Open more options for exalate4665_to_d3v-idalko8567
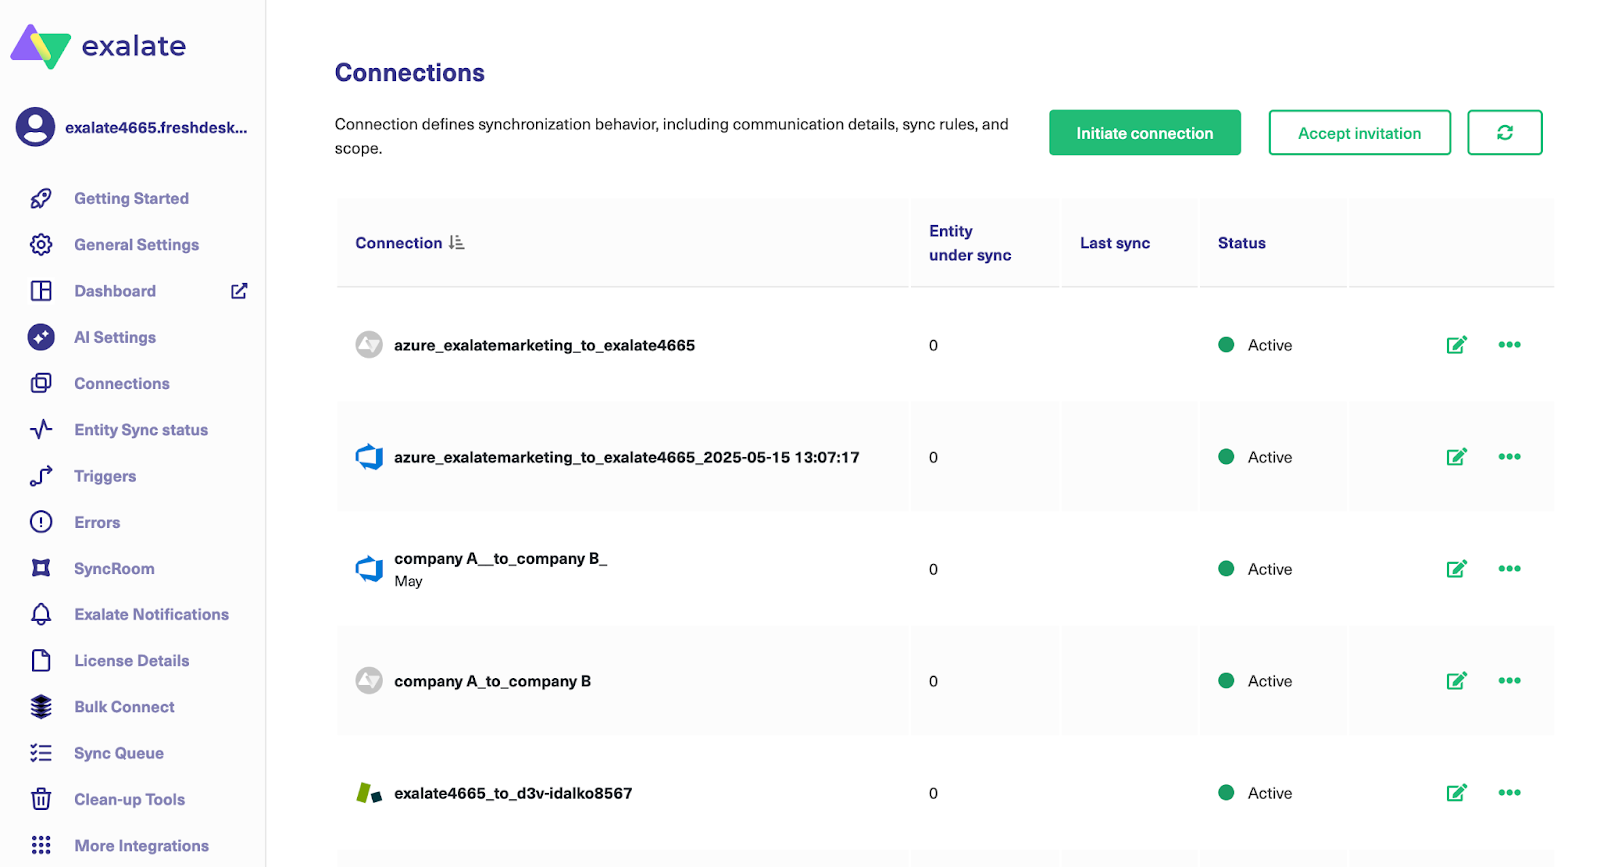 click(x=1509, y=793)
